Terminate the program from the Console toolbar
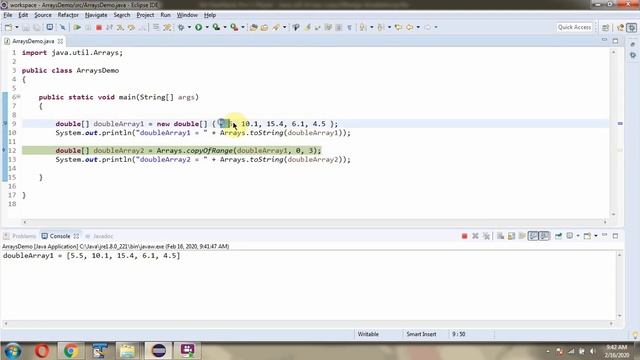Image resolution: width=640 pixels, height=360 pixels. click(464, 236)
